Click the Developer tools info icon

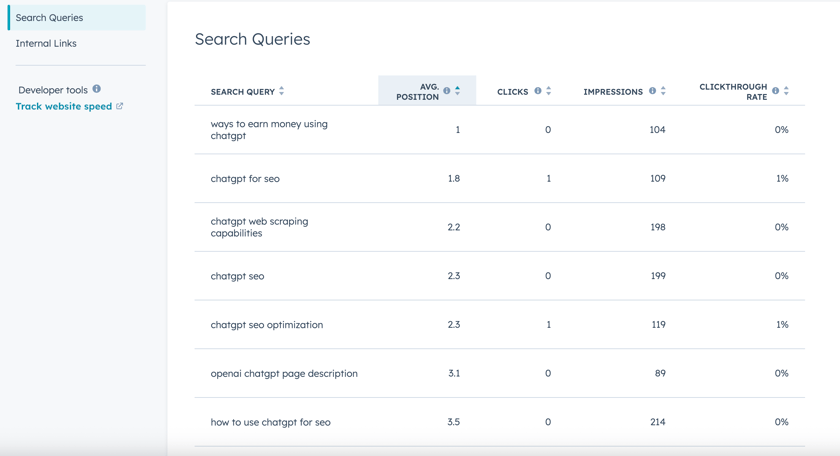[96, 89]
